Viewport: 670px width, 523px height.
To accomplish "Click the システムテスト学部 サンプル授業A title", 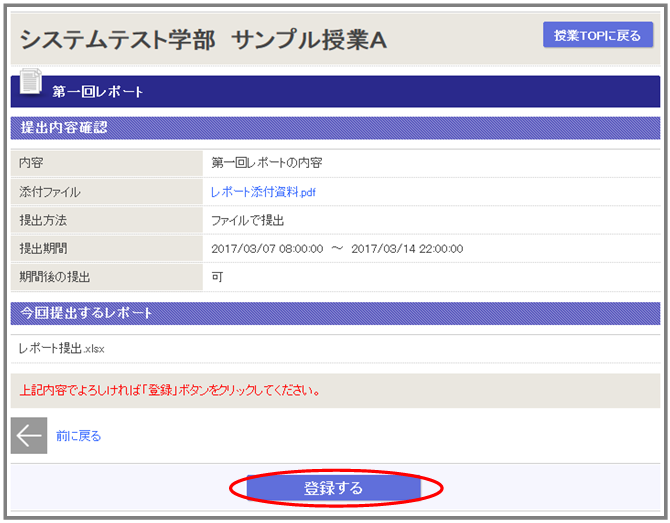I will click(x=203, y=40).
